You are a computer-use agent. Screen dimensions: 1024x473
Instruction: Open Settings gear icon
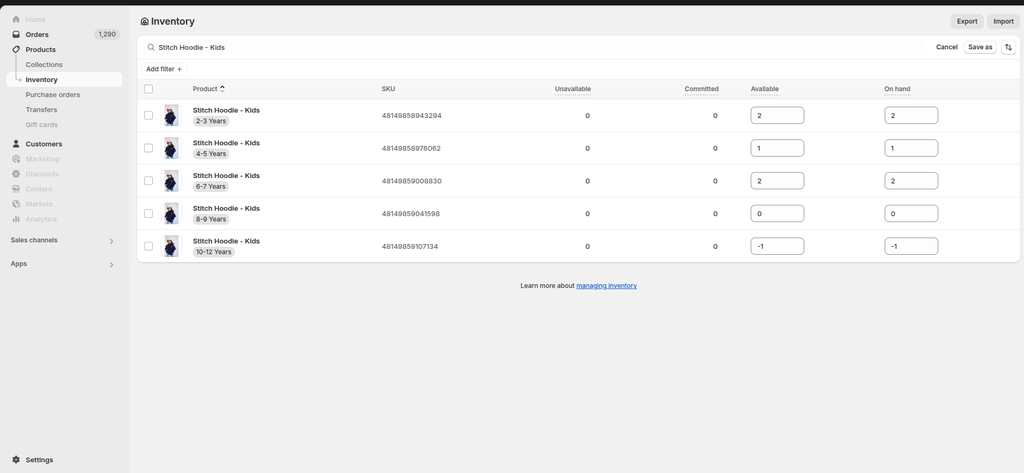pos(16,460)
